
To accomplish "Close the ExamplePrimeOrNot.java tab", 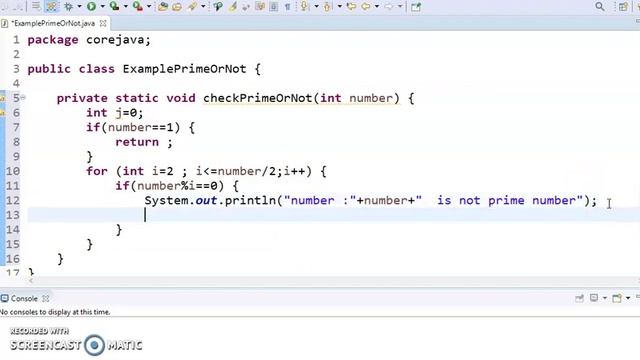I will [x=103, y=24].
